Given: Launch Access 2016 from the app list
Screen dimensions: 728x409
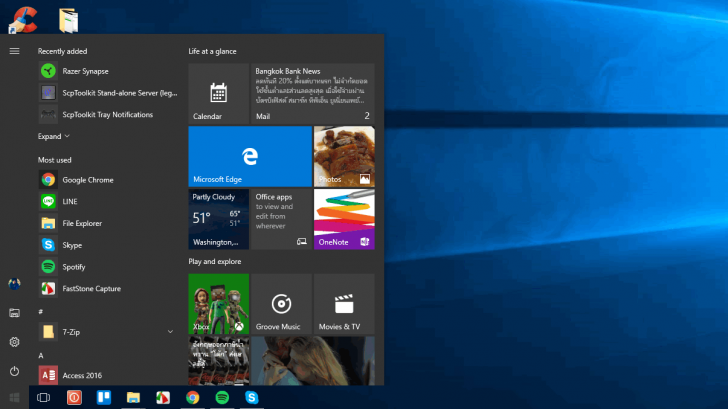Looking at the screenshot, I should click(108, 375).
